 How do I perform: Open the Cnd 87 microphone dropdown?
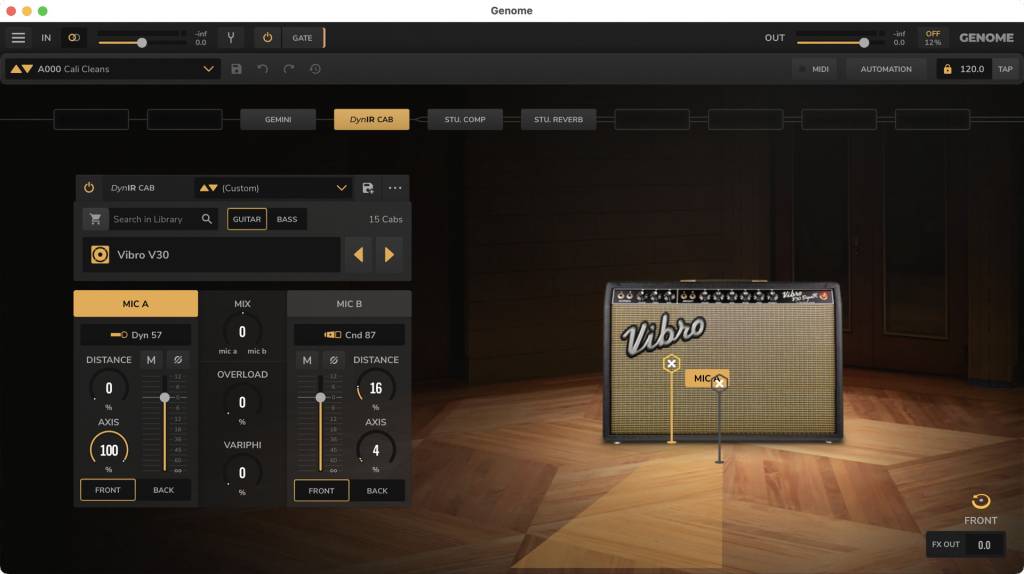click(x=349, y=335)
